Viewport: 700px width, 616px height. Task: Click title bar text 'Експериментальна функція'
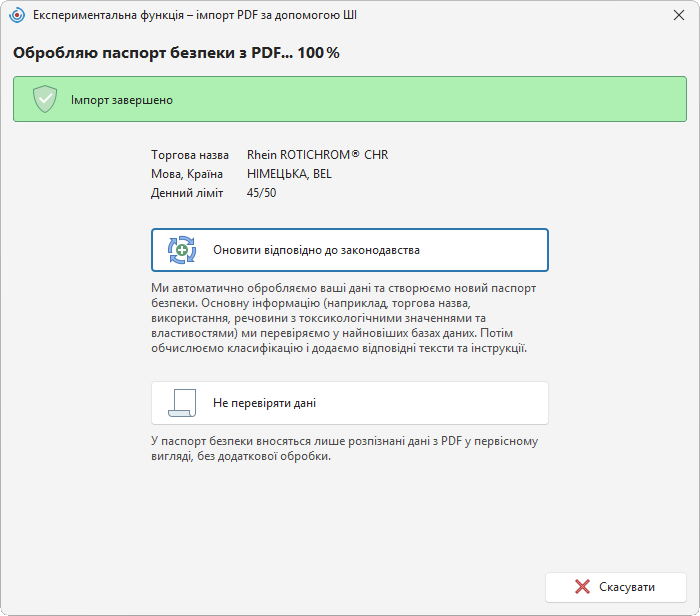108,15
